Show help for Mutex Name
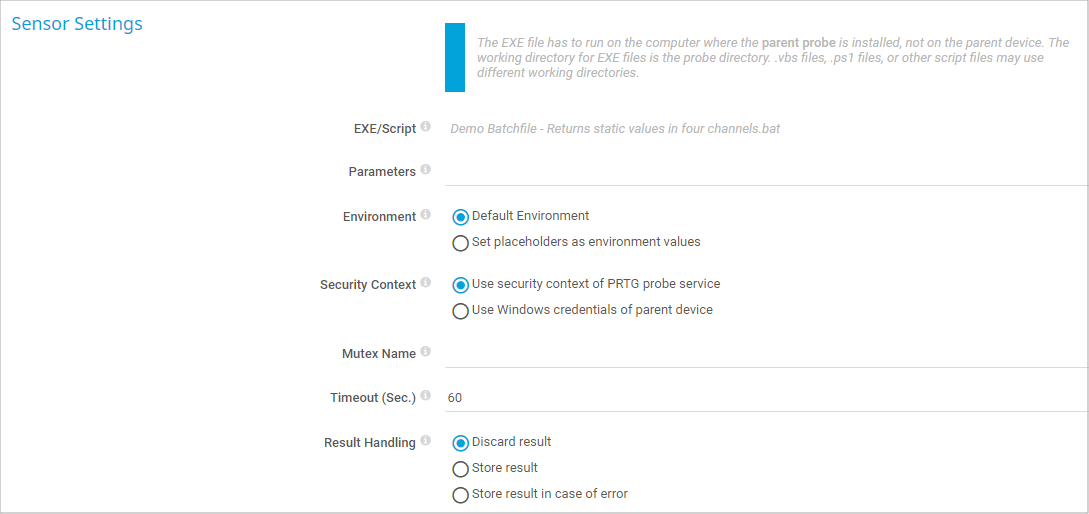1089x514 pixels. coord(426,352)
